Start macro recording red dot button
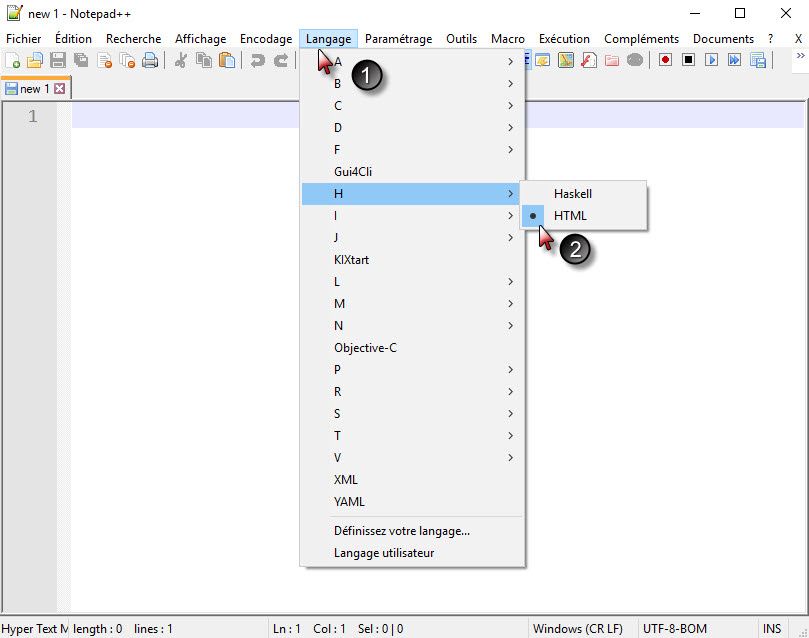This screenshot has height=638, width=809. [x=665, y=60]
